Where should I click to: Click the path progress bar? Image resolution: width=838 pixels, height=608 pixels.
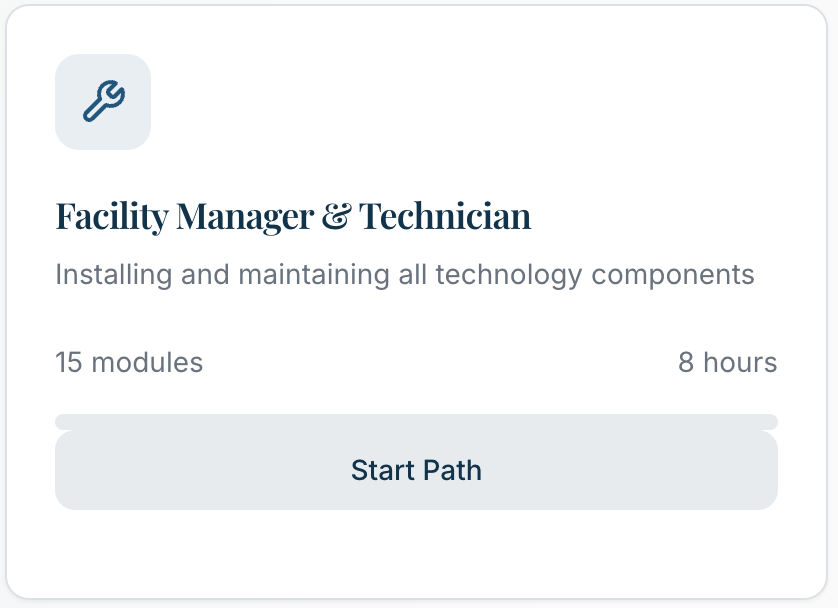[x=416, y=422]
